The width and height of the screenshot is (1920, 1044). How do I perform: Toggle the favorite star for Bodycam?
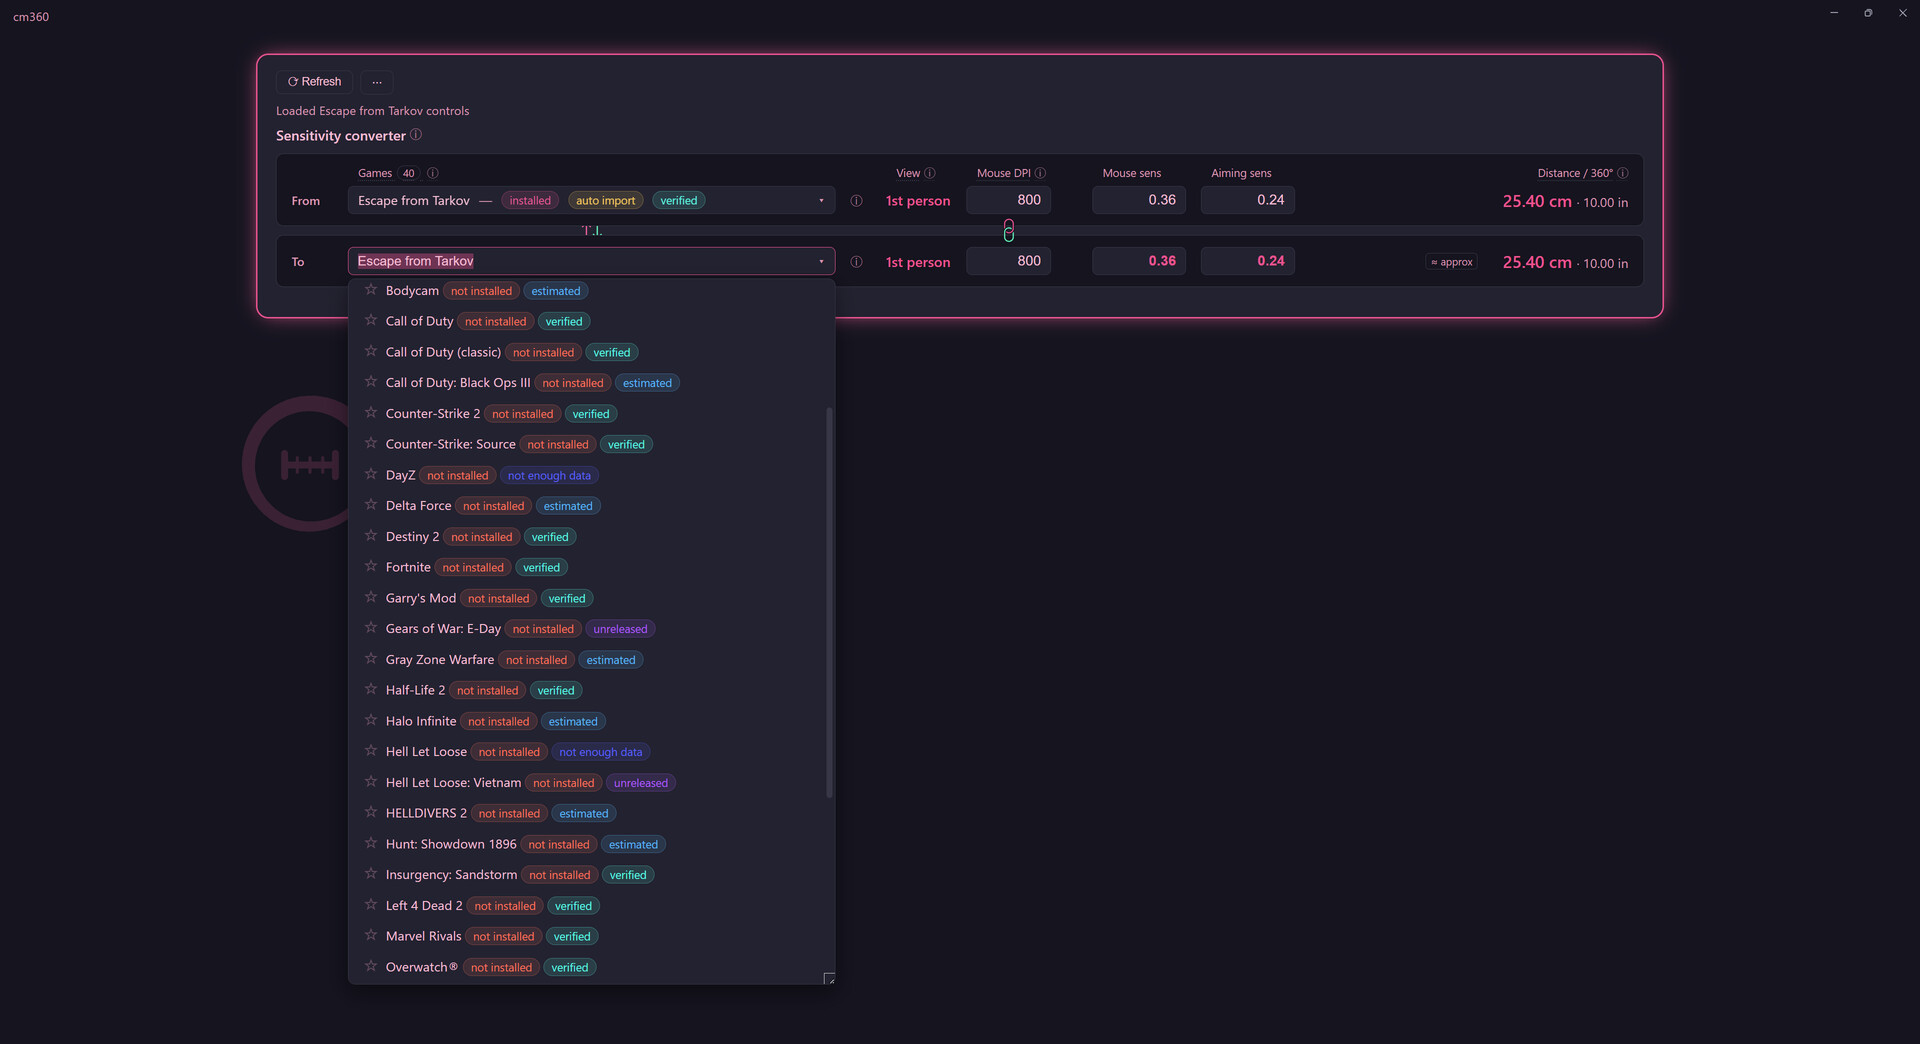(x=371, y=290)
